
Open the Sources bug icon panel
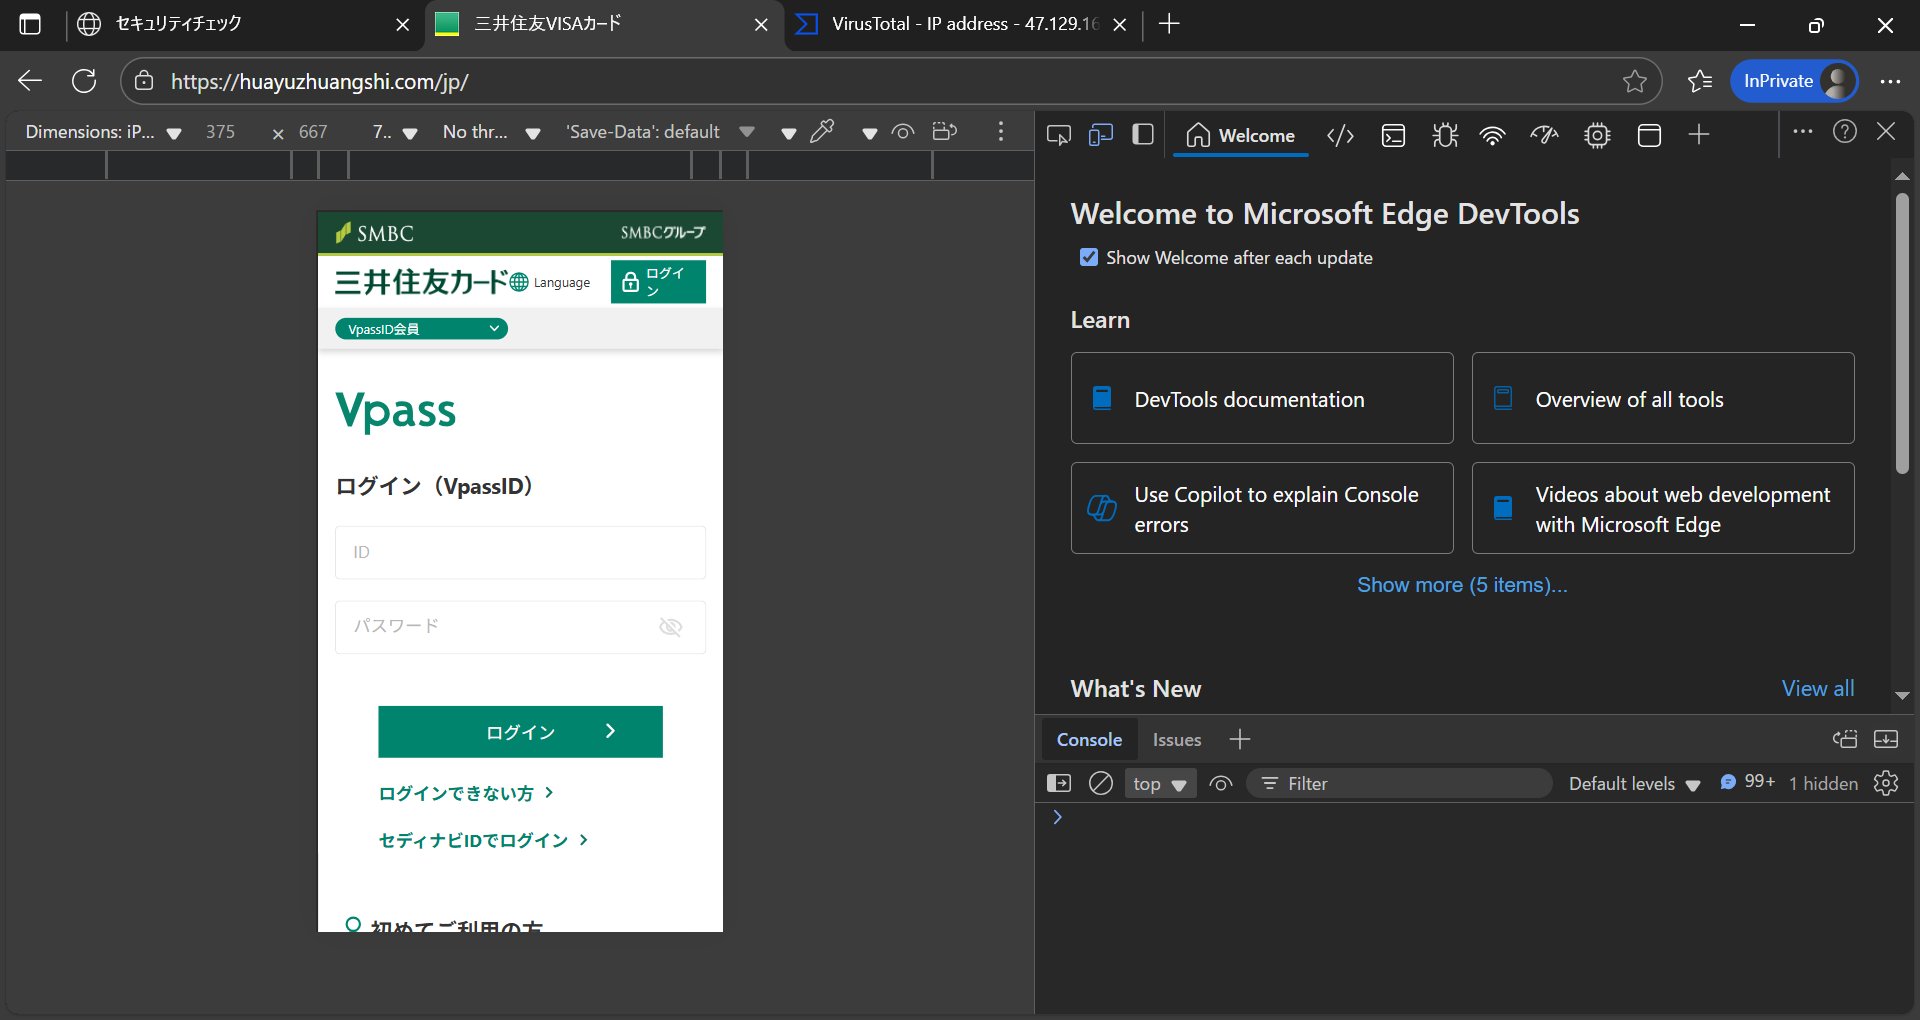pos(1445,135)
